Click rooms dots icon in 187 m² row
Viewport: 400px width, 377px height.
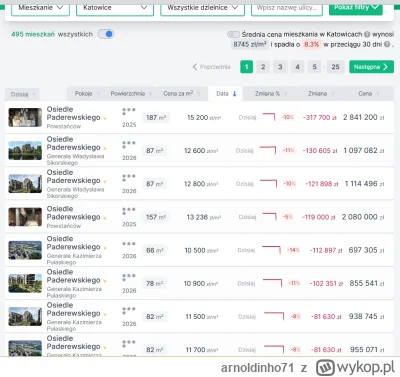tap(128, 111)
